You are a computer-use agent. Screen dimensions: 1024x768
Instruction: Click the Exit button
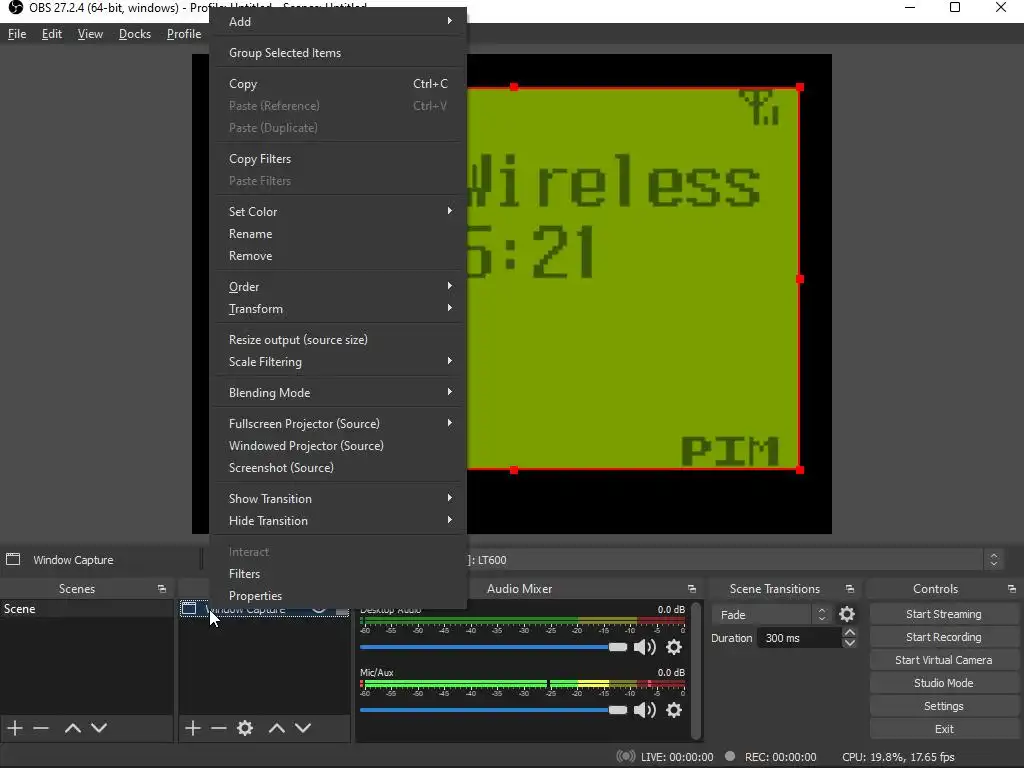tap(944, 729)
